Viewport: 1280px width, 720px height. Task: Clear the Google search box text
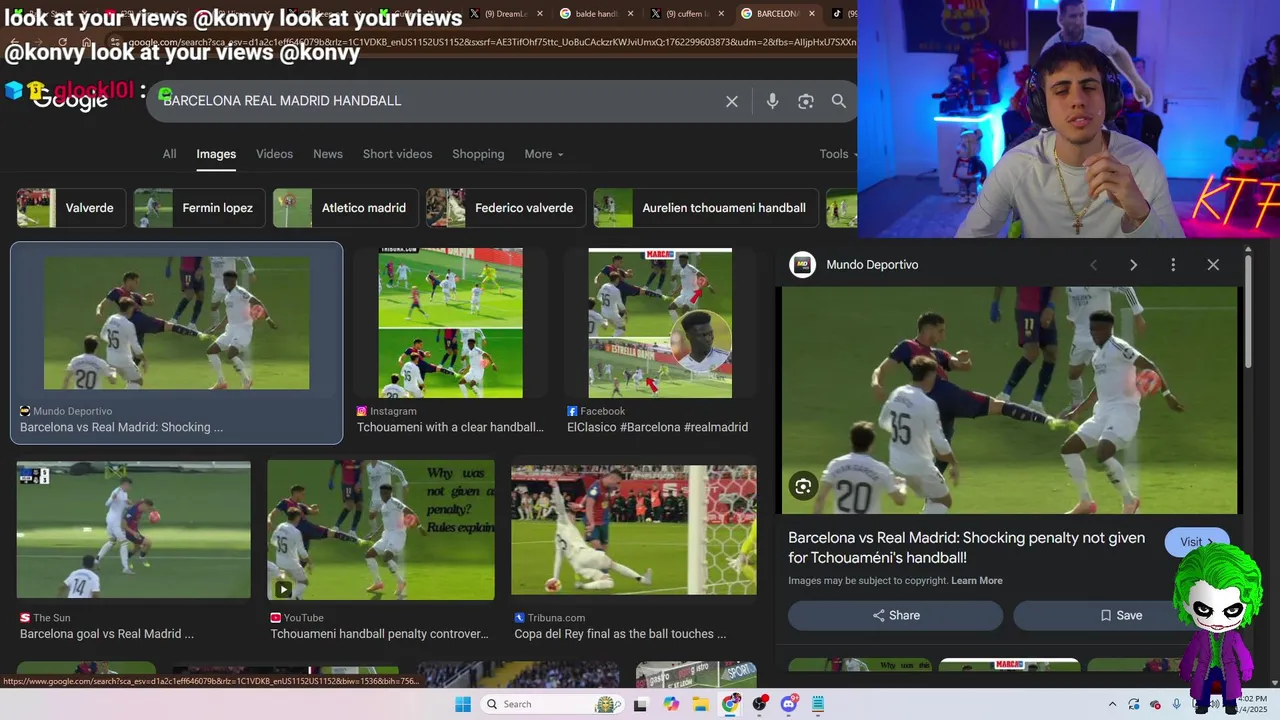pyautogui.click(x=732, y=101)
